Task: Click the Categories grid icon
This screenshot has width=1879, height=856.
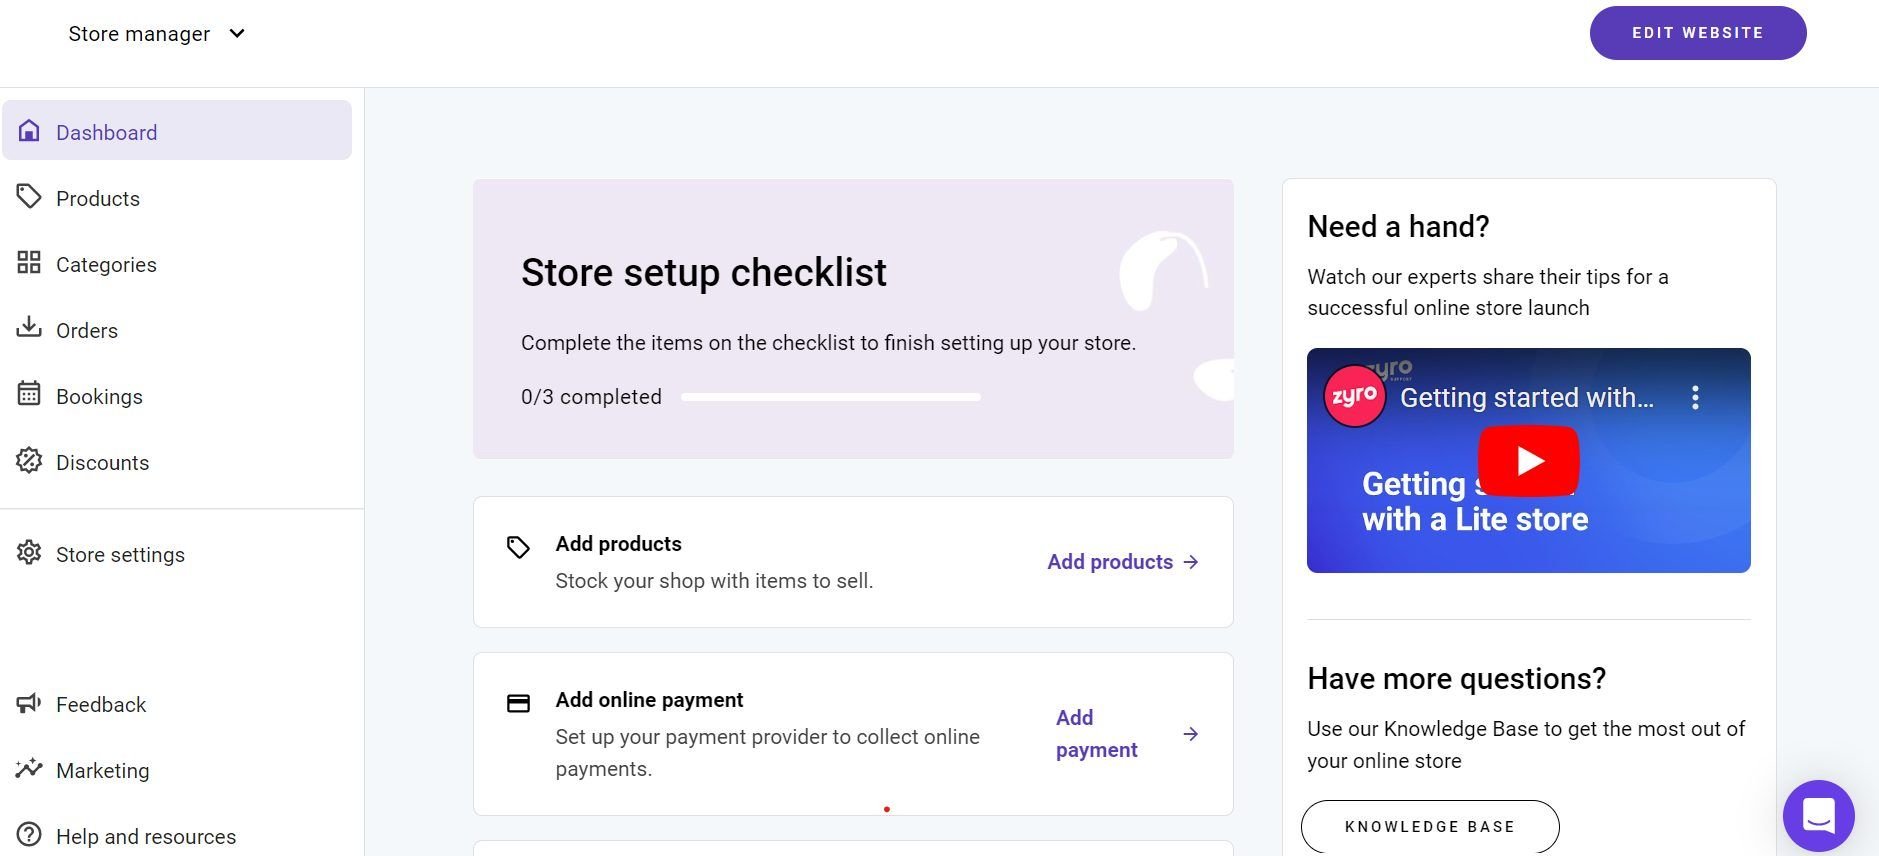Action: pyautogui.click(x=29, y=262)
